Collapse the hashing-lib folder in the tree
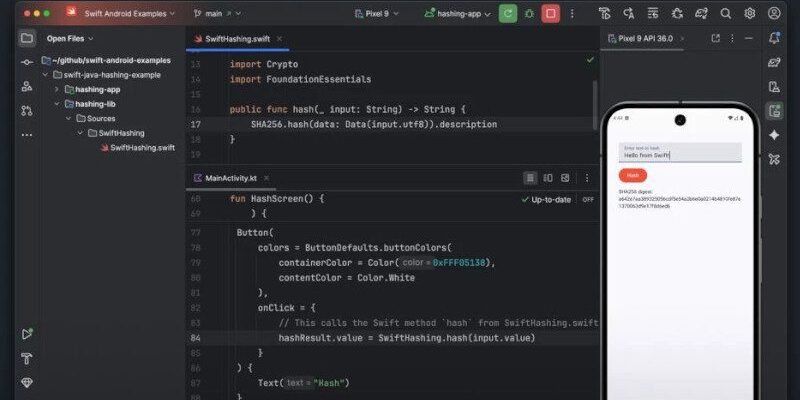Screen dimensions: 800x400 coord(55,103)
